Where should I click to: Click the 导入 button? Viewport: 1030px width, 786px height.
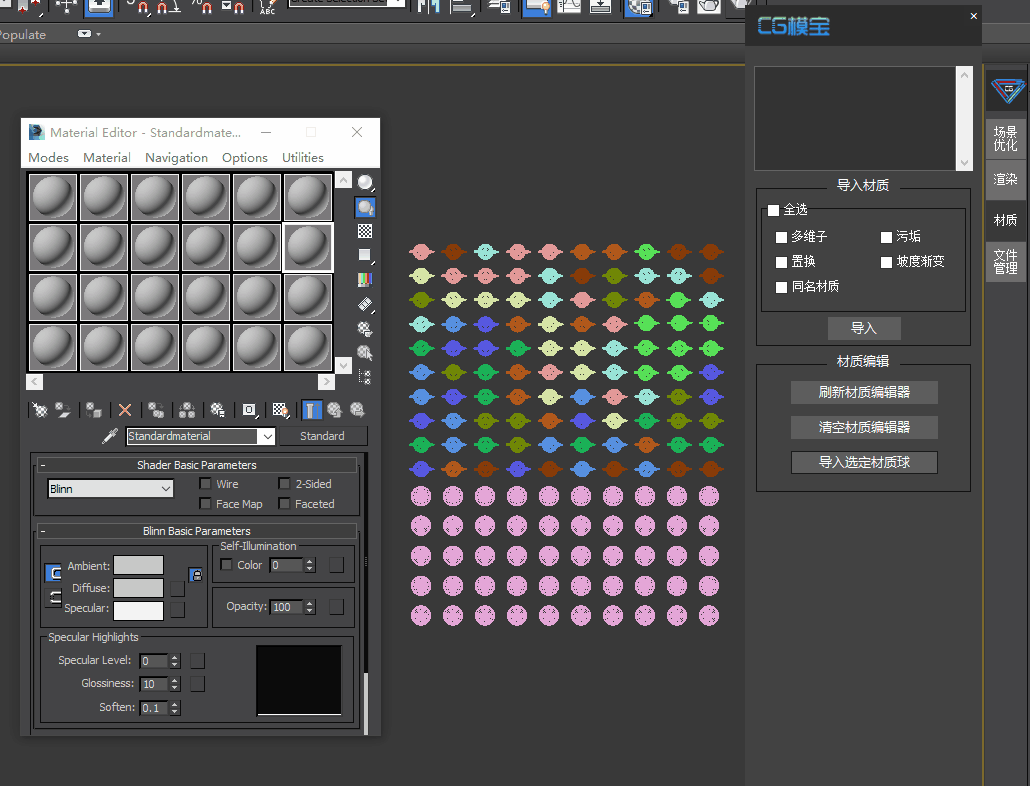click(x=864, y=328)
